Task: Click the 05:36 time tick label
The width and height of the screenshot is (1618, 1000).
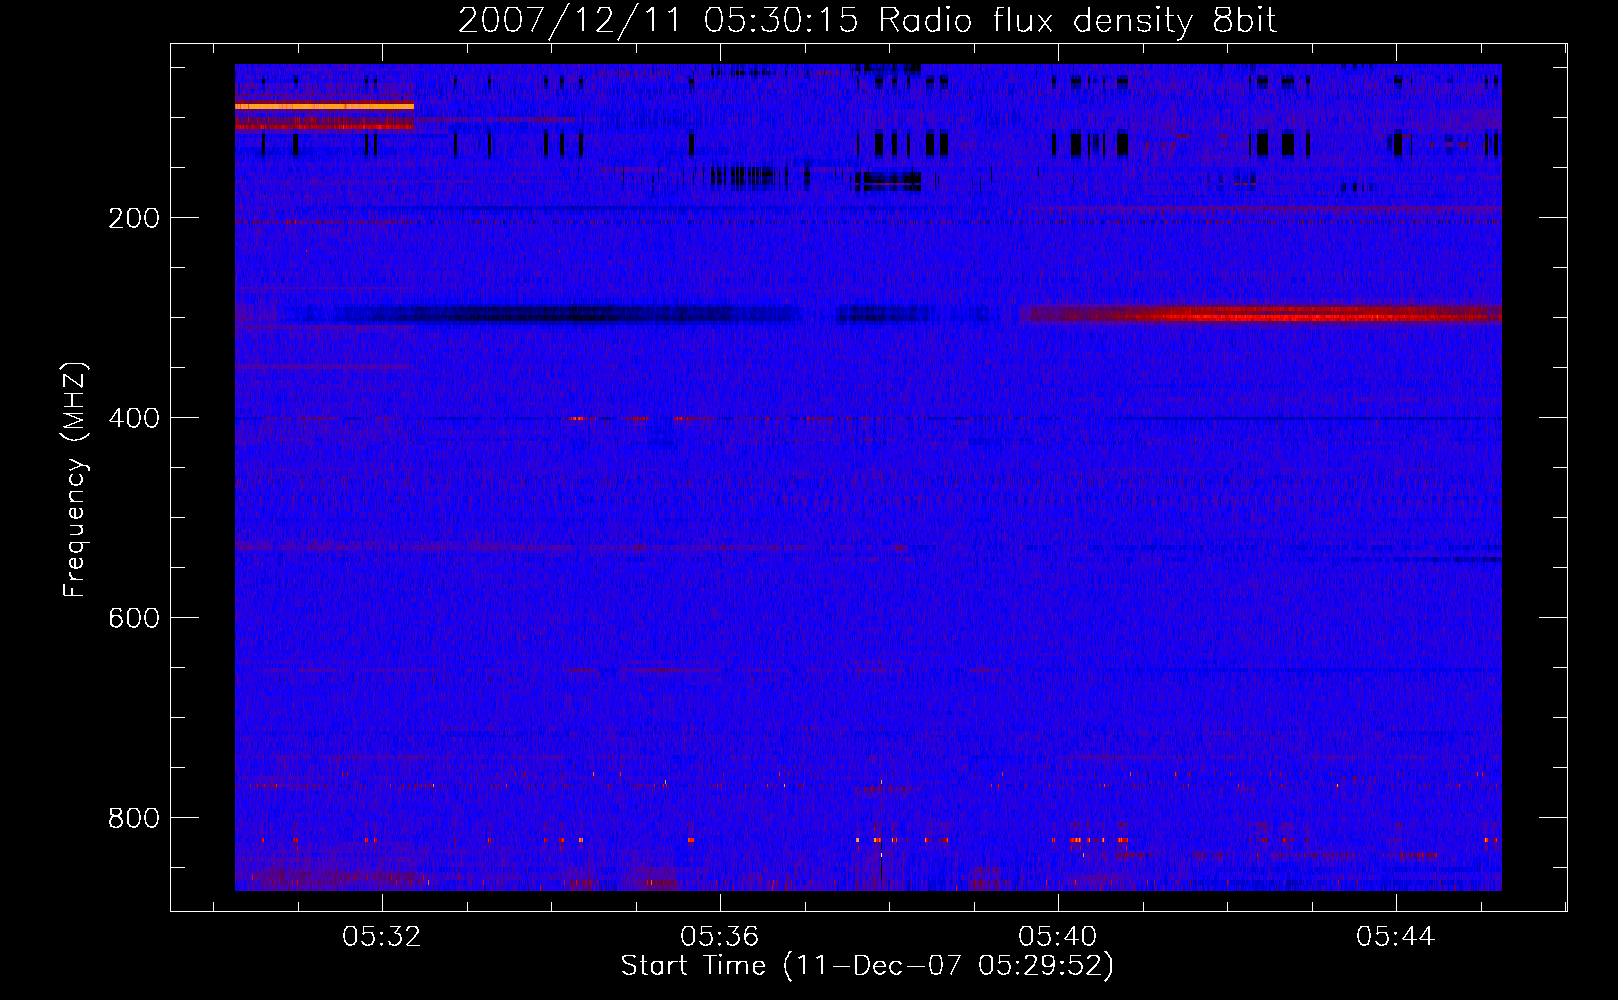Action: pyautogui.click(x=720, y=936)
